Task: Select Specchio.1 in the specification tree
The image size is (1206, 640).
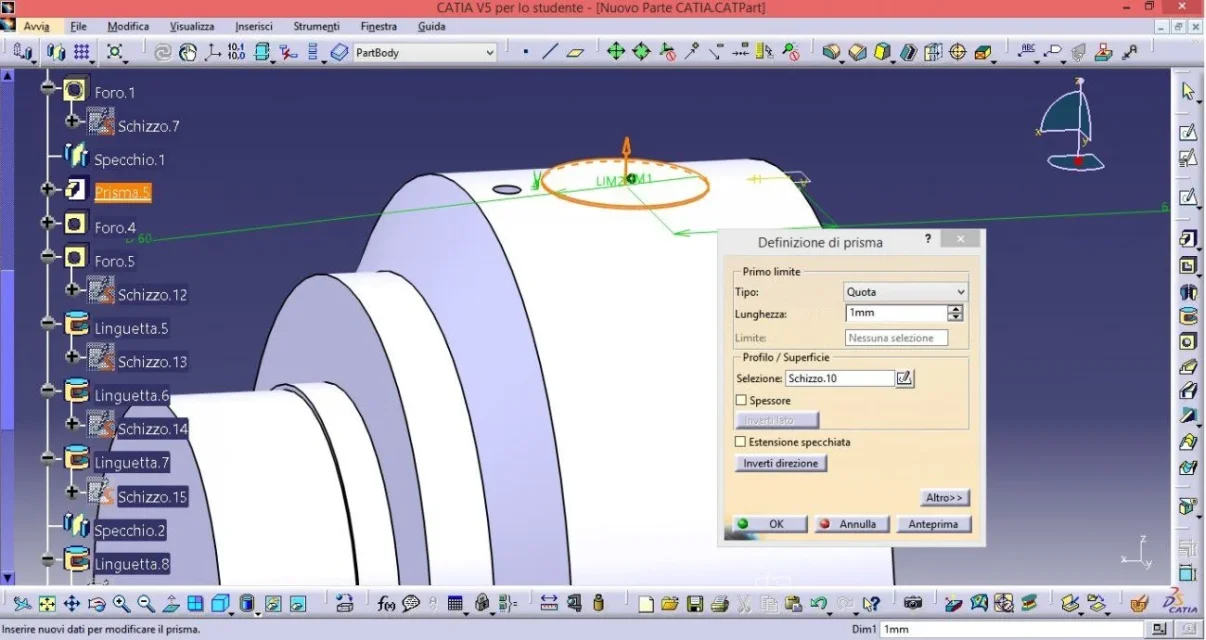Action: point(129,159)
